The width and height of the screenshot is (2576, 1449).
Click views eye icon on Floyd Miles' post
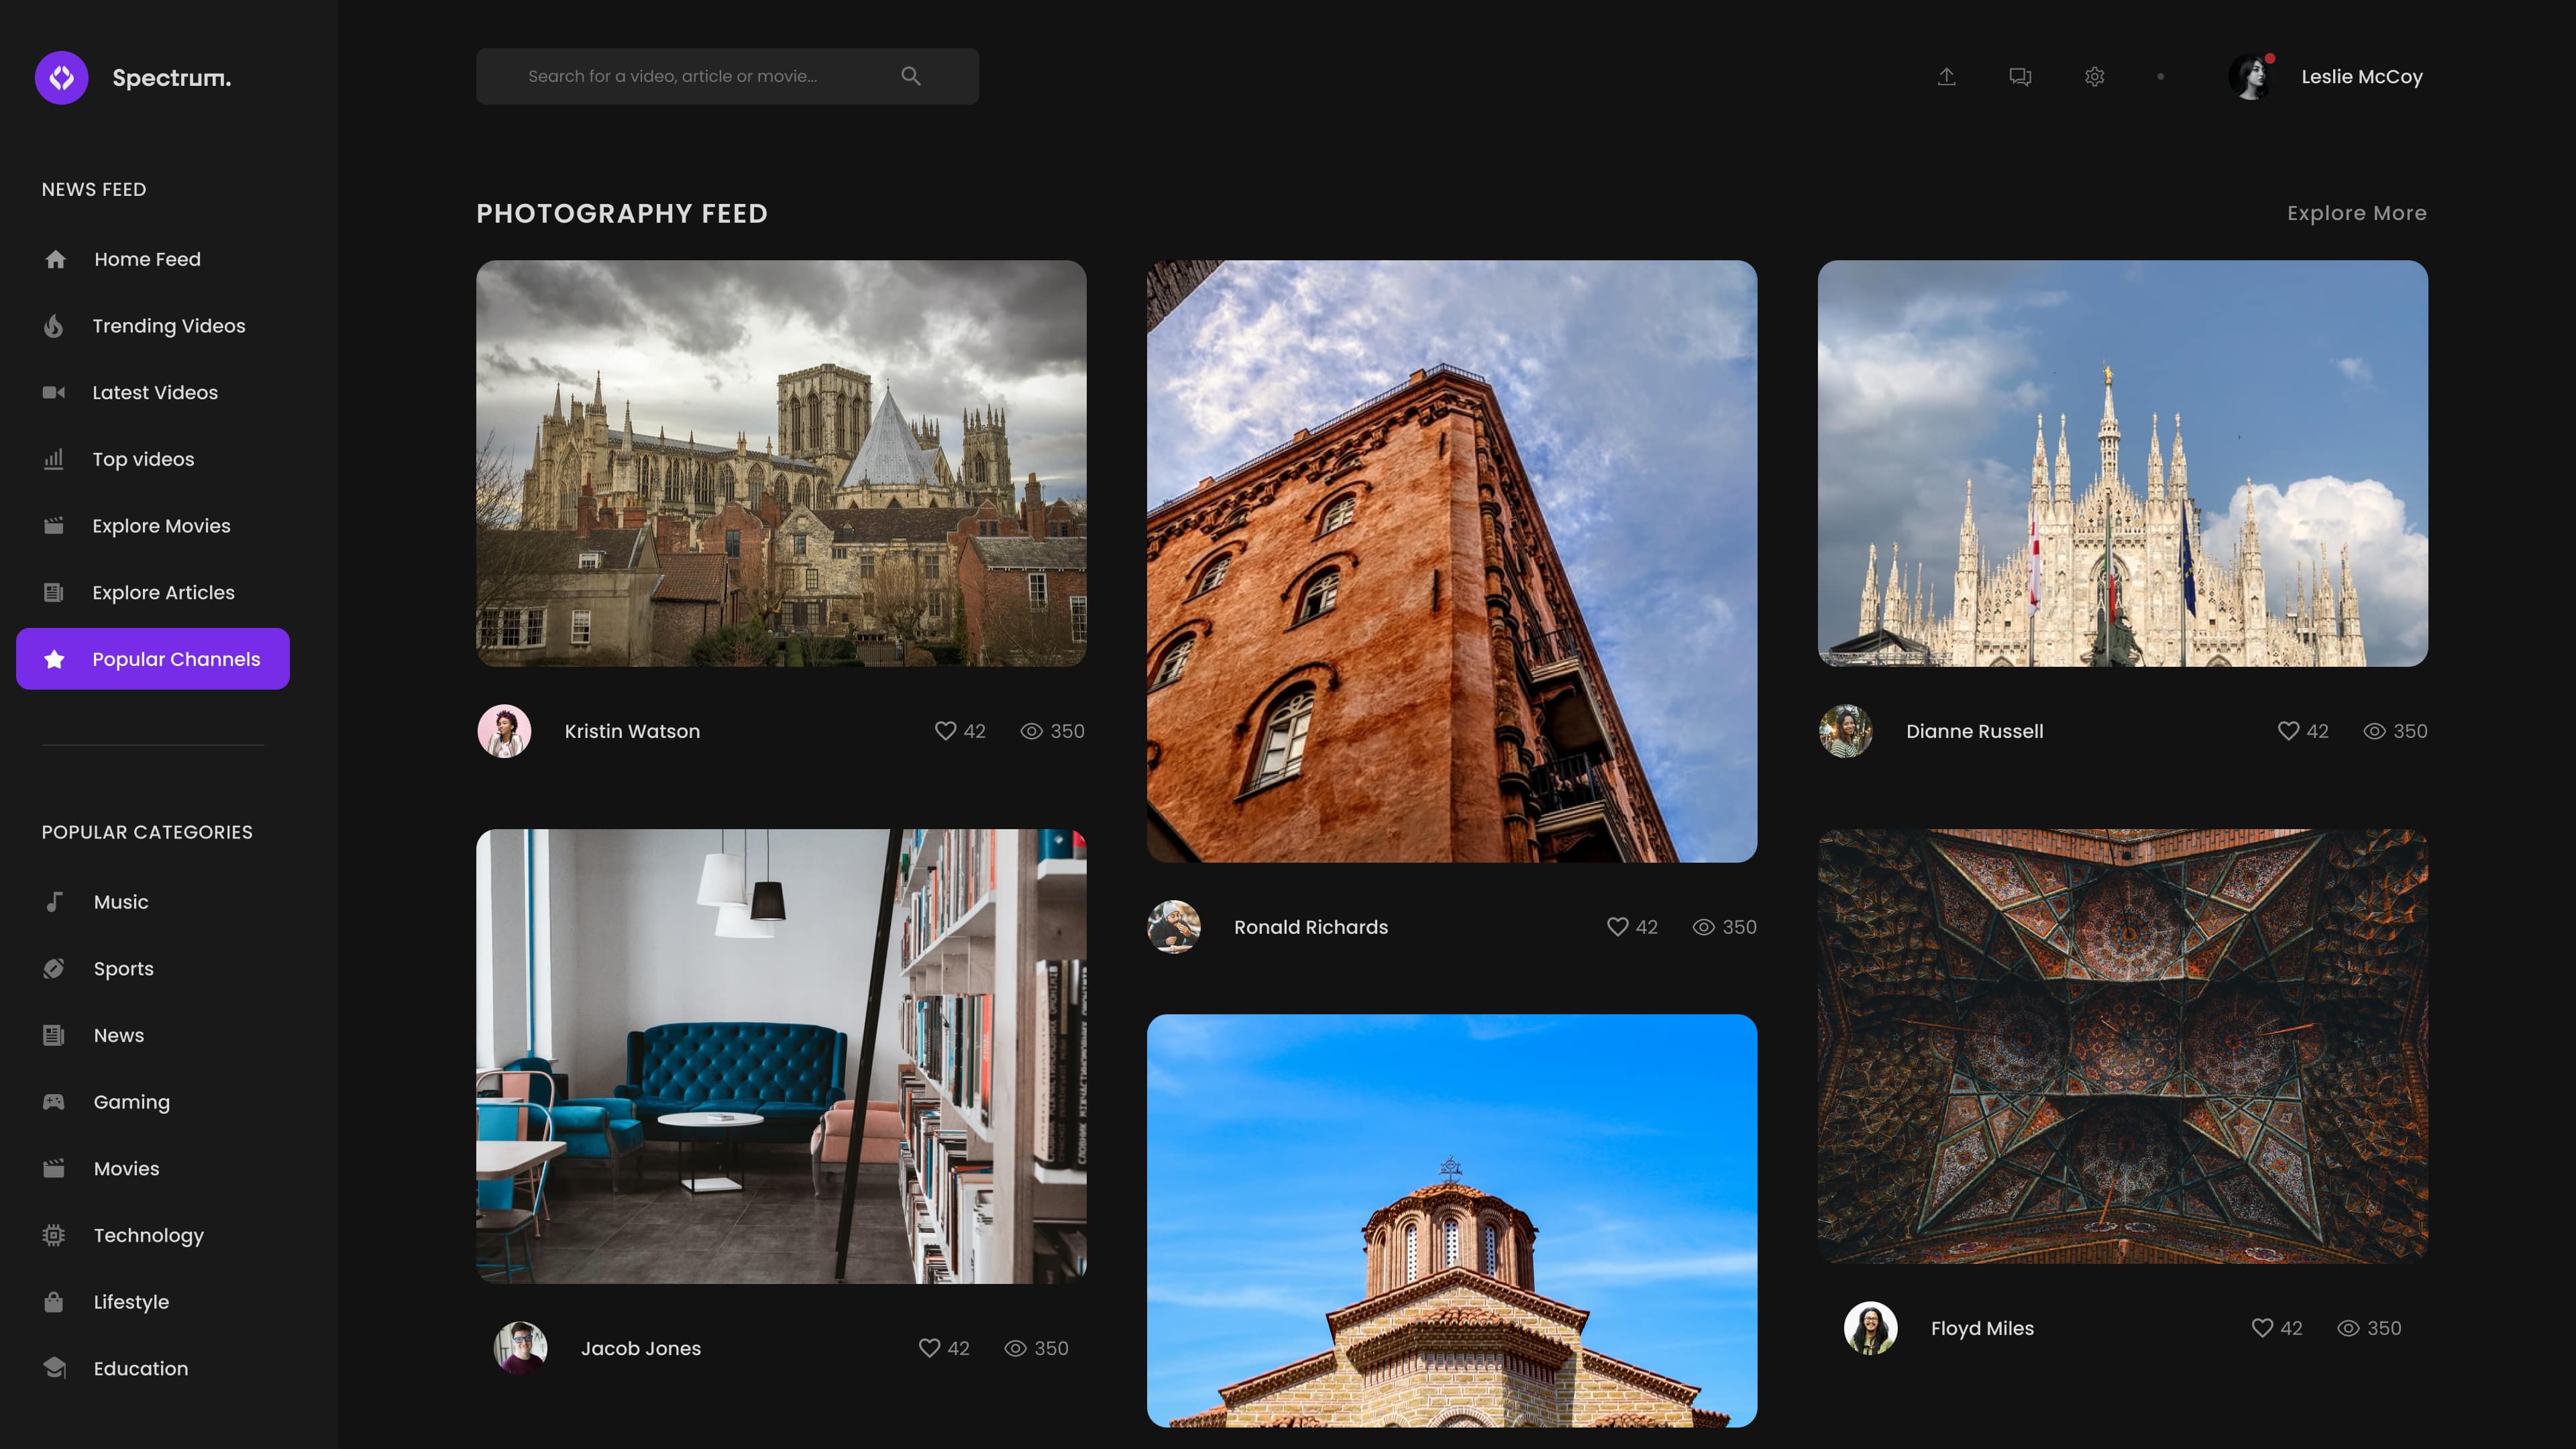coord(2348,1328)
